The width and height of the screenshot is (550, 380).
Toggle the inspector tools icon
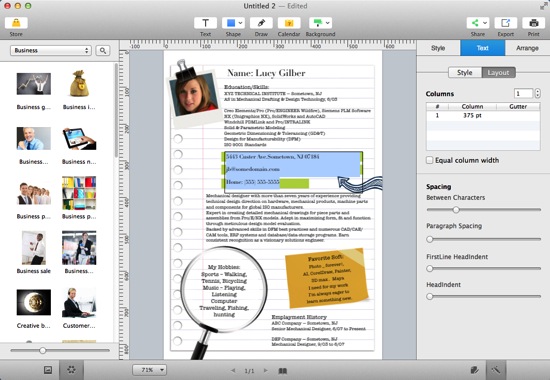pyautogui.click(x=496, y=370)
